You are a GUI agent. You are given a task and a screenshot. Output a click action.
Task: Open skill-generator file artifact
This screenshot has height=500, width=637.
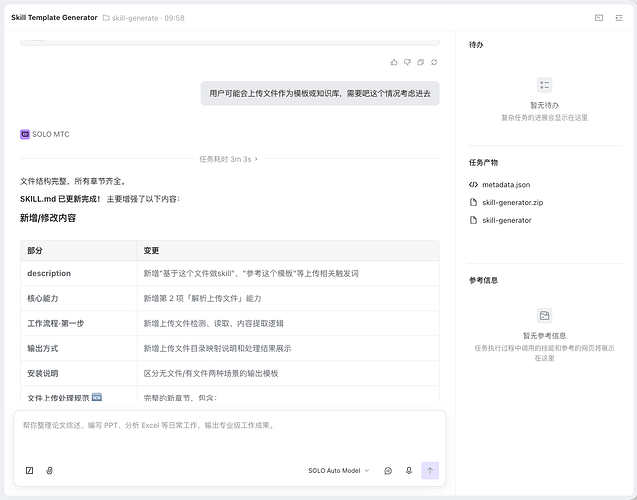tap(507, 220)
